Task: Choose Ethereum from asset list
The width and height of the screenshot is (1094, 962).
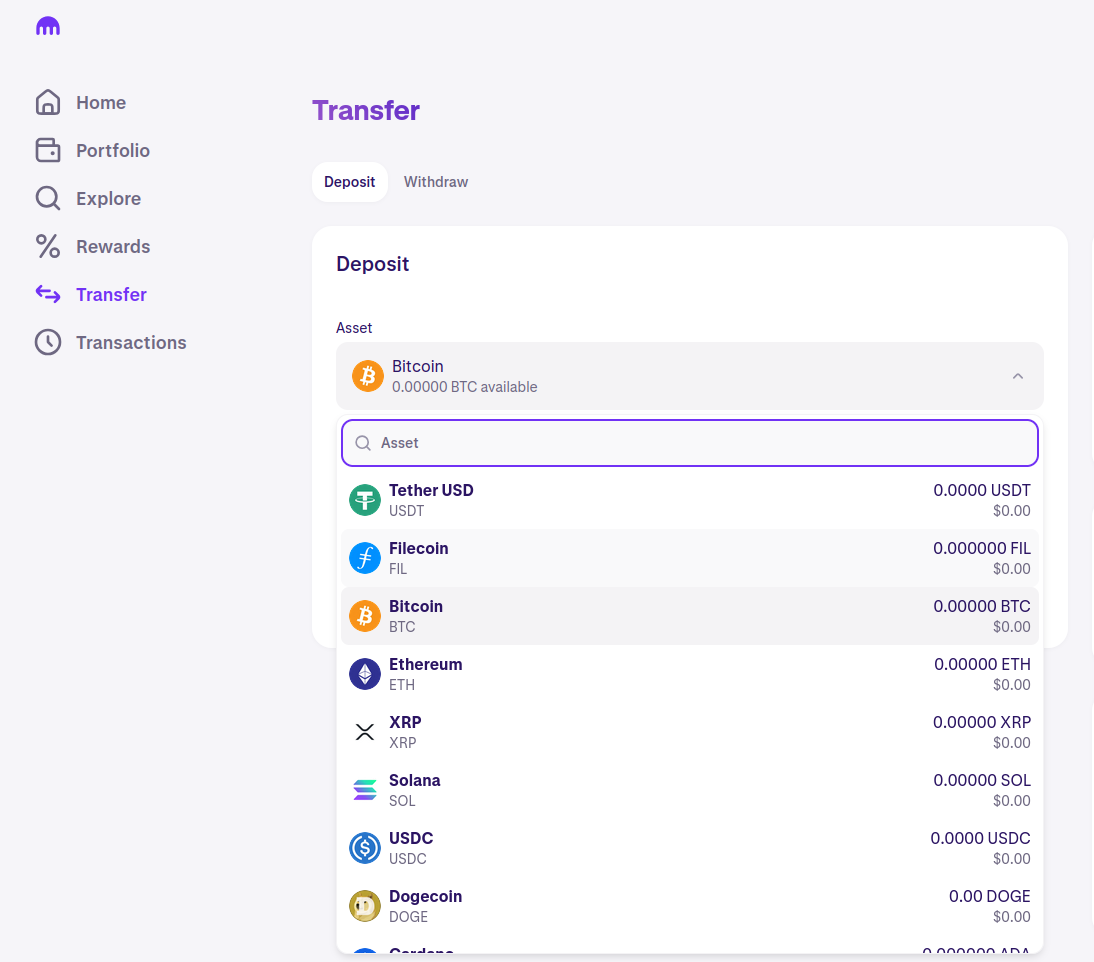Action: click(690, 674)
